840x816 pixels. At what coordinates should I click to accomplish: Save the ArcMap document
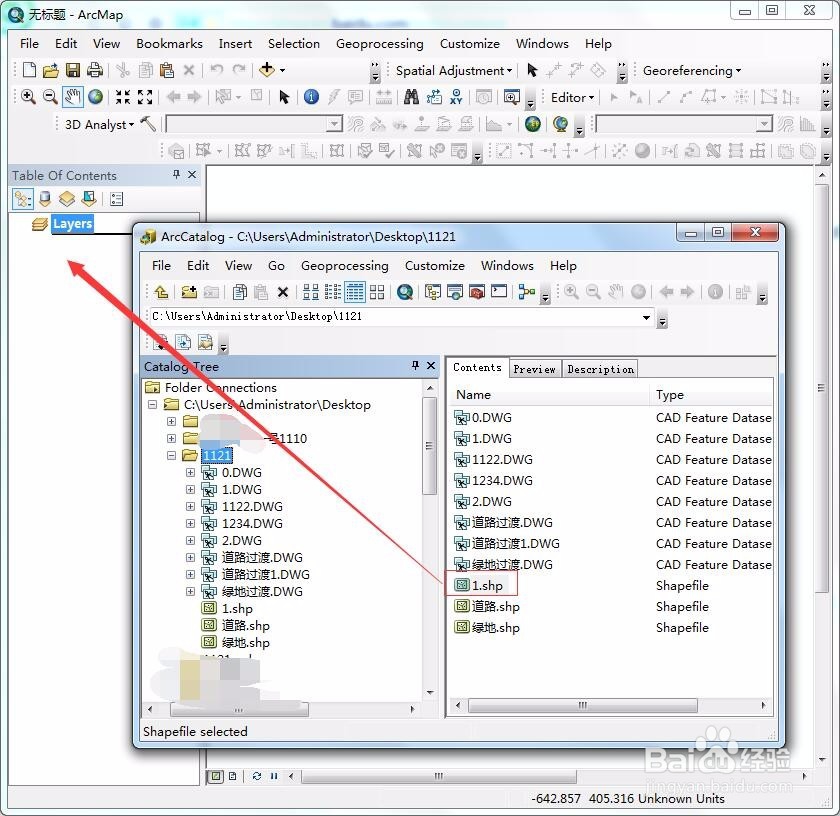(72, 70)
